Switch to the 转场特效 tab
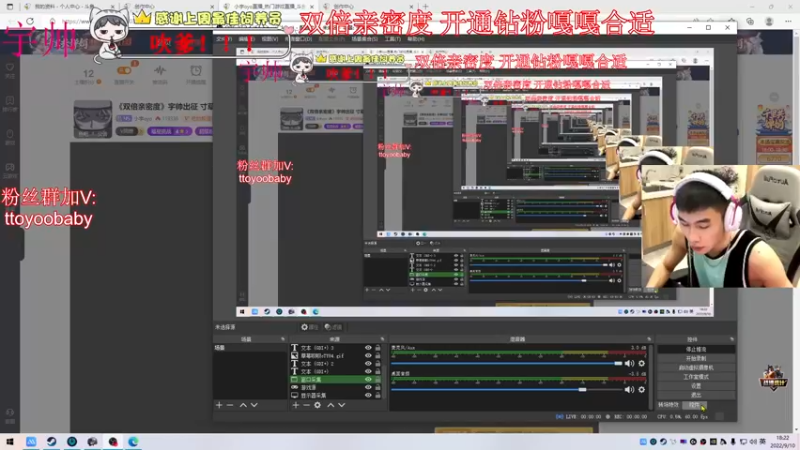This screenshot has width=800, height=450. pyautogui.click(x=668, y=405)
